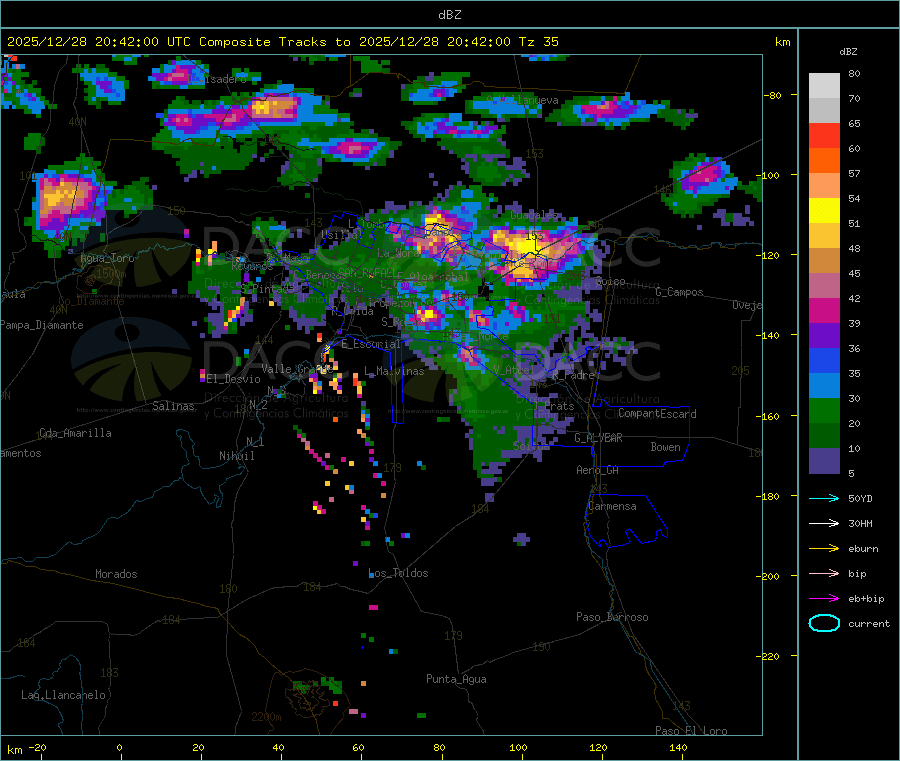
Task: Click the 'Cda_Amarilla' map label
Action: [75, 433]
